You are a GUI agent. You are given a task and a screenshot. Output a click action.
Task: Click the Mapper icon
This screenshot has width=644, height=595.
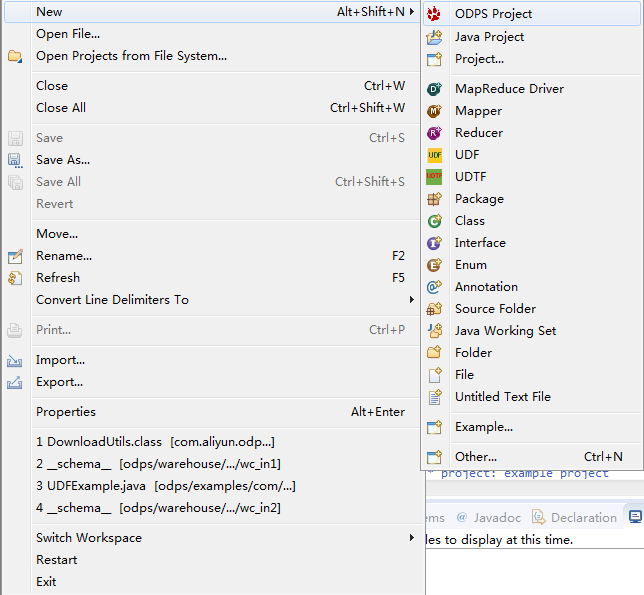point(434,111)
